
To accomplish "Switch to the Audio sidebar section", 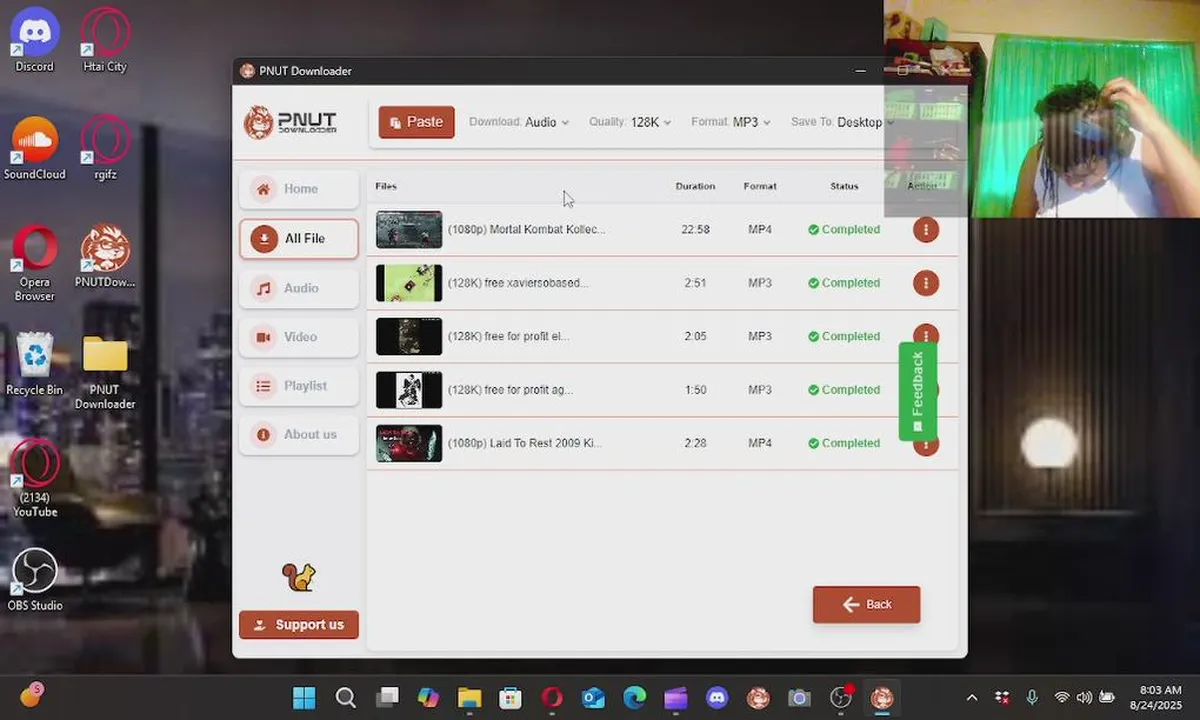I will click(x=299, y=288).
